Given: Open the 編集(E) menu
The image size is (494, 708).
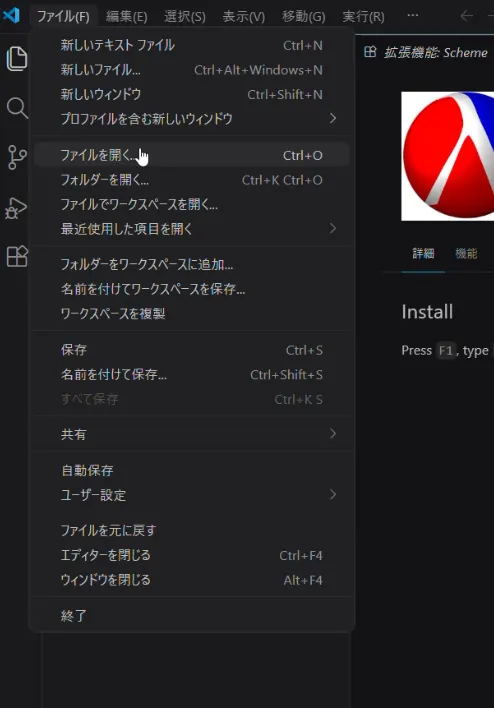Looking at the screenshot, I should click(126, 16).
